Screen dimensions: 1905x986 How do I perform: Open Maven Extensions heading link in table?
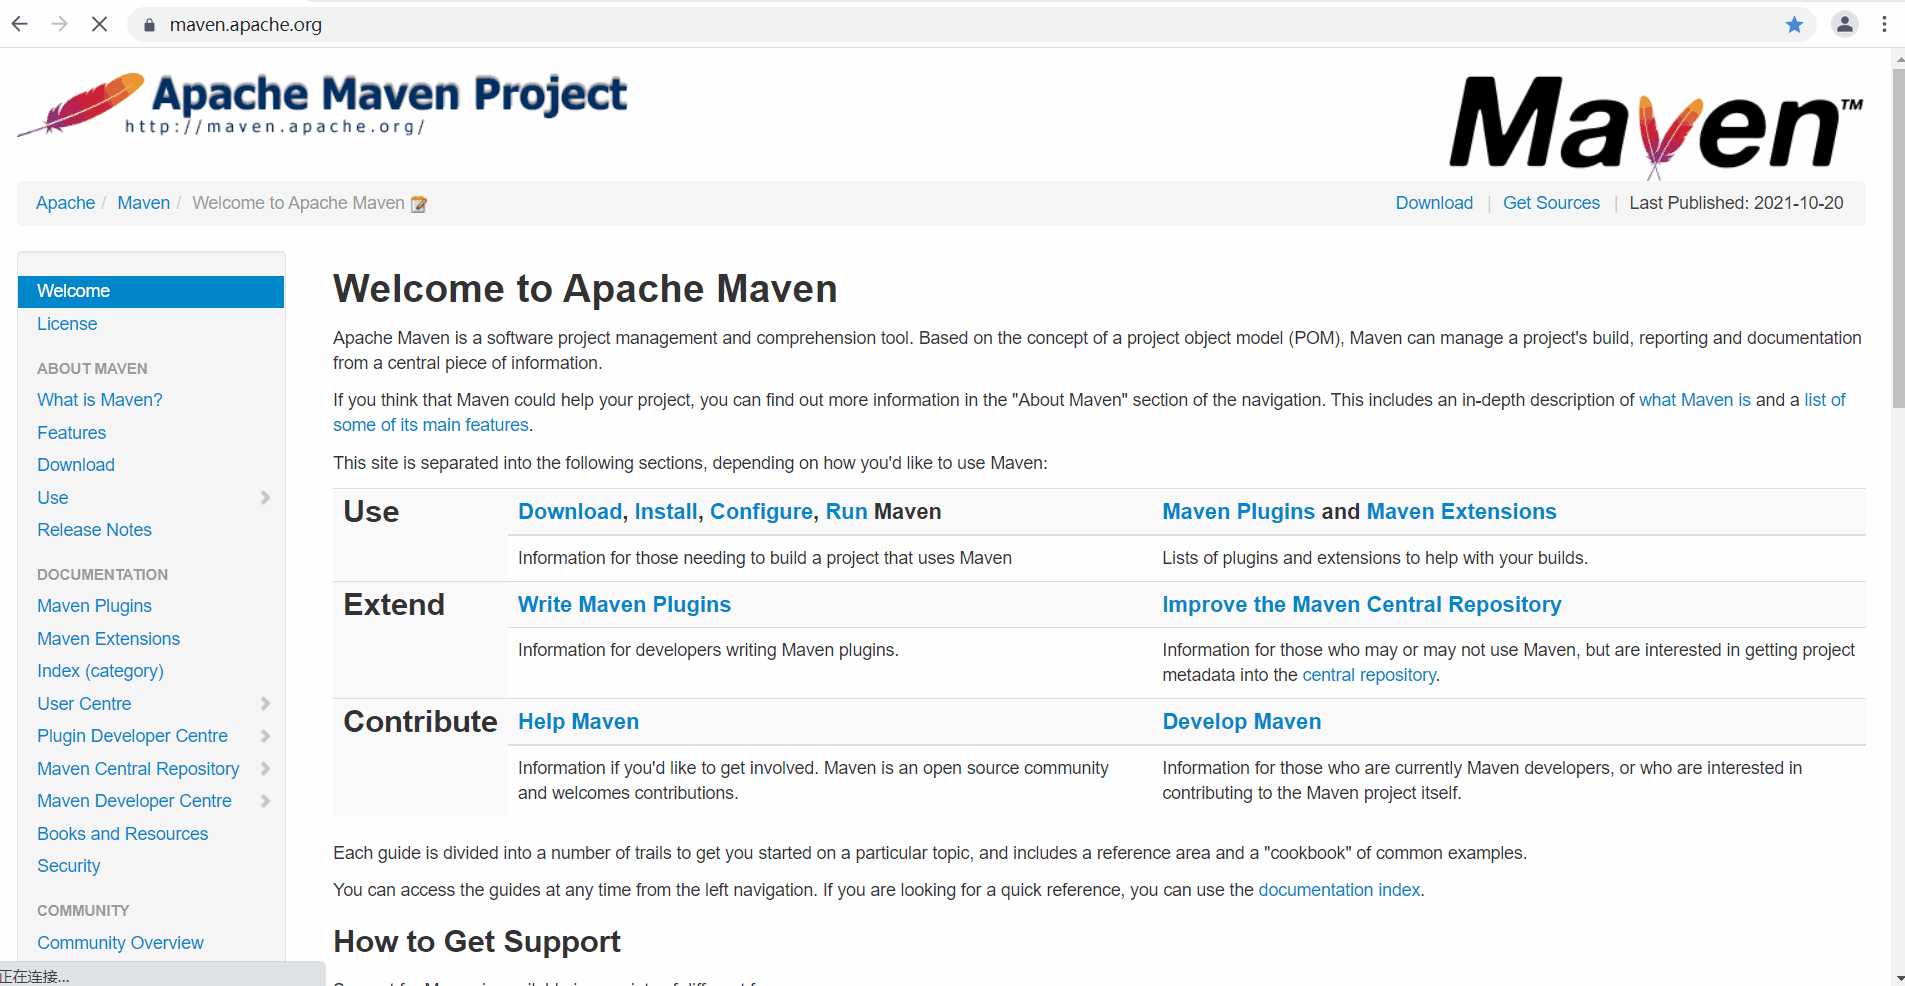pos(1461,512)
